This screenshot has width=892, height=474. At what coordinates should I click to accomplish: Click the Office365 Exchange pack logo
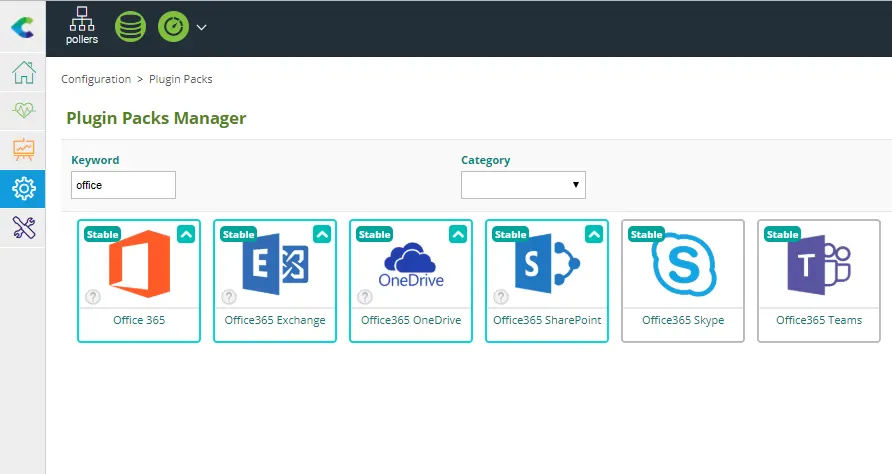pyautogui.click(x=275, y=263)
